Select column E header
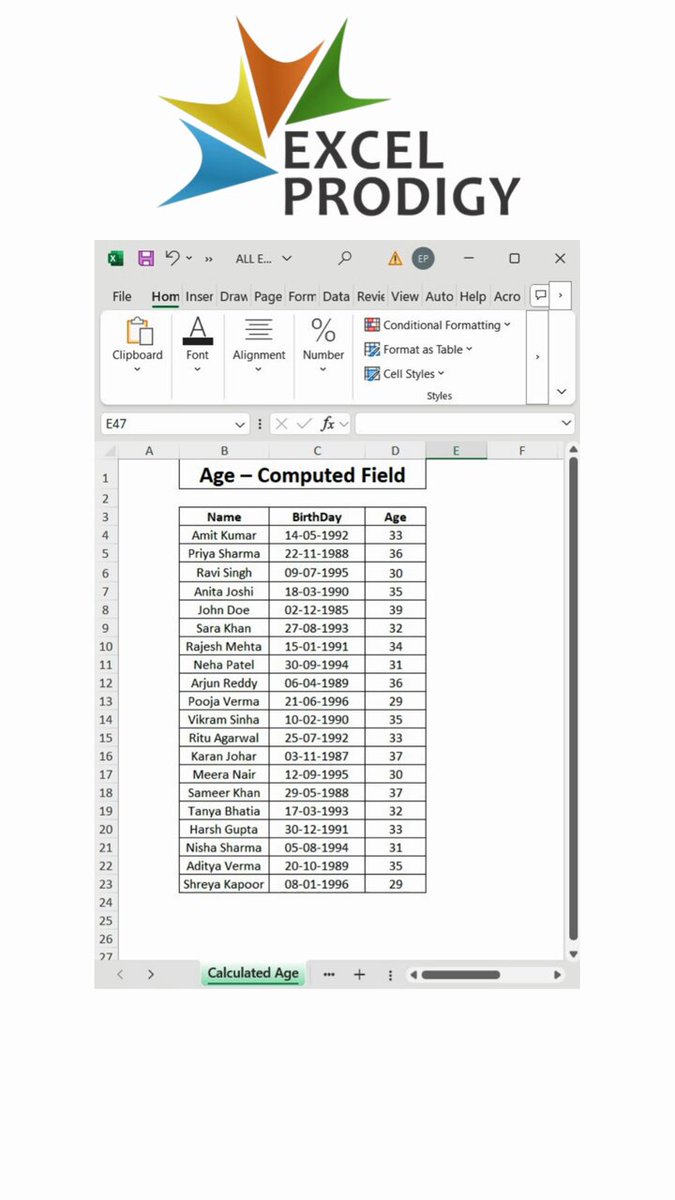Screen dimensions: 675x1200 [x=456, y=451]
